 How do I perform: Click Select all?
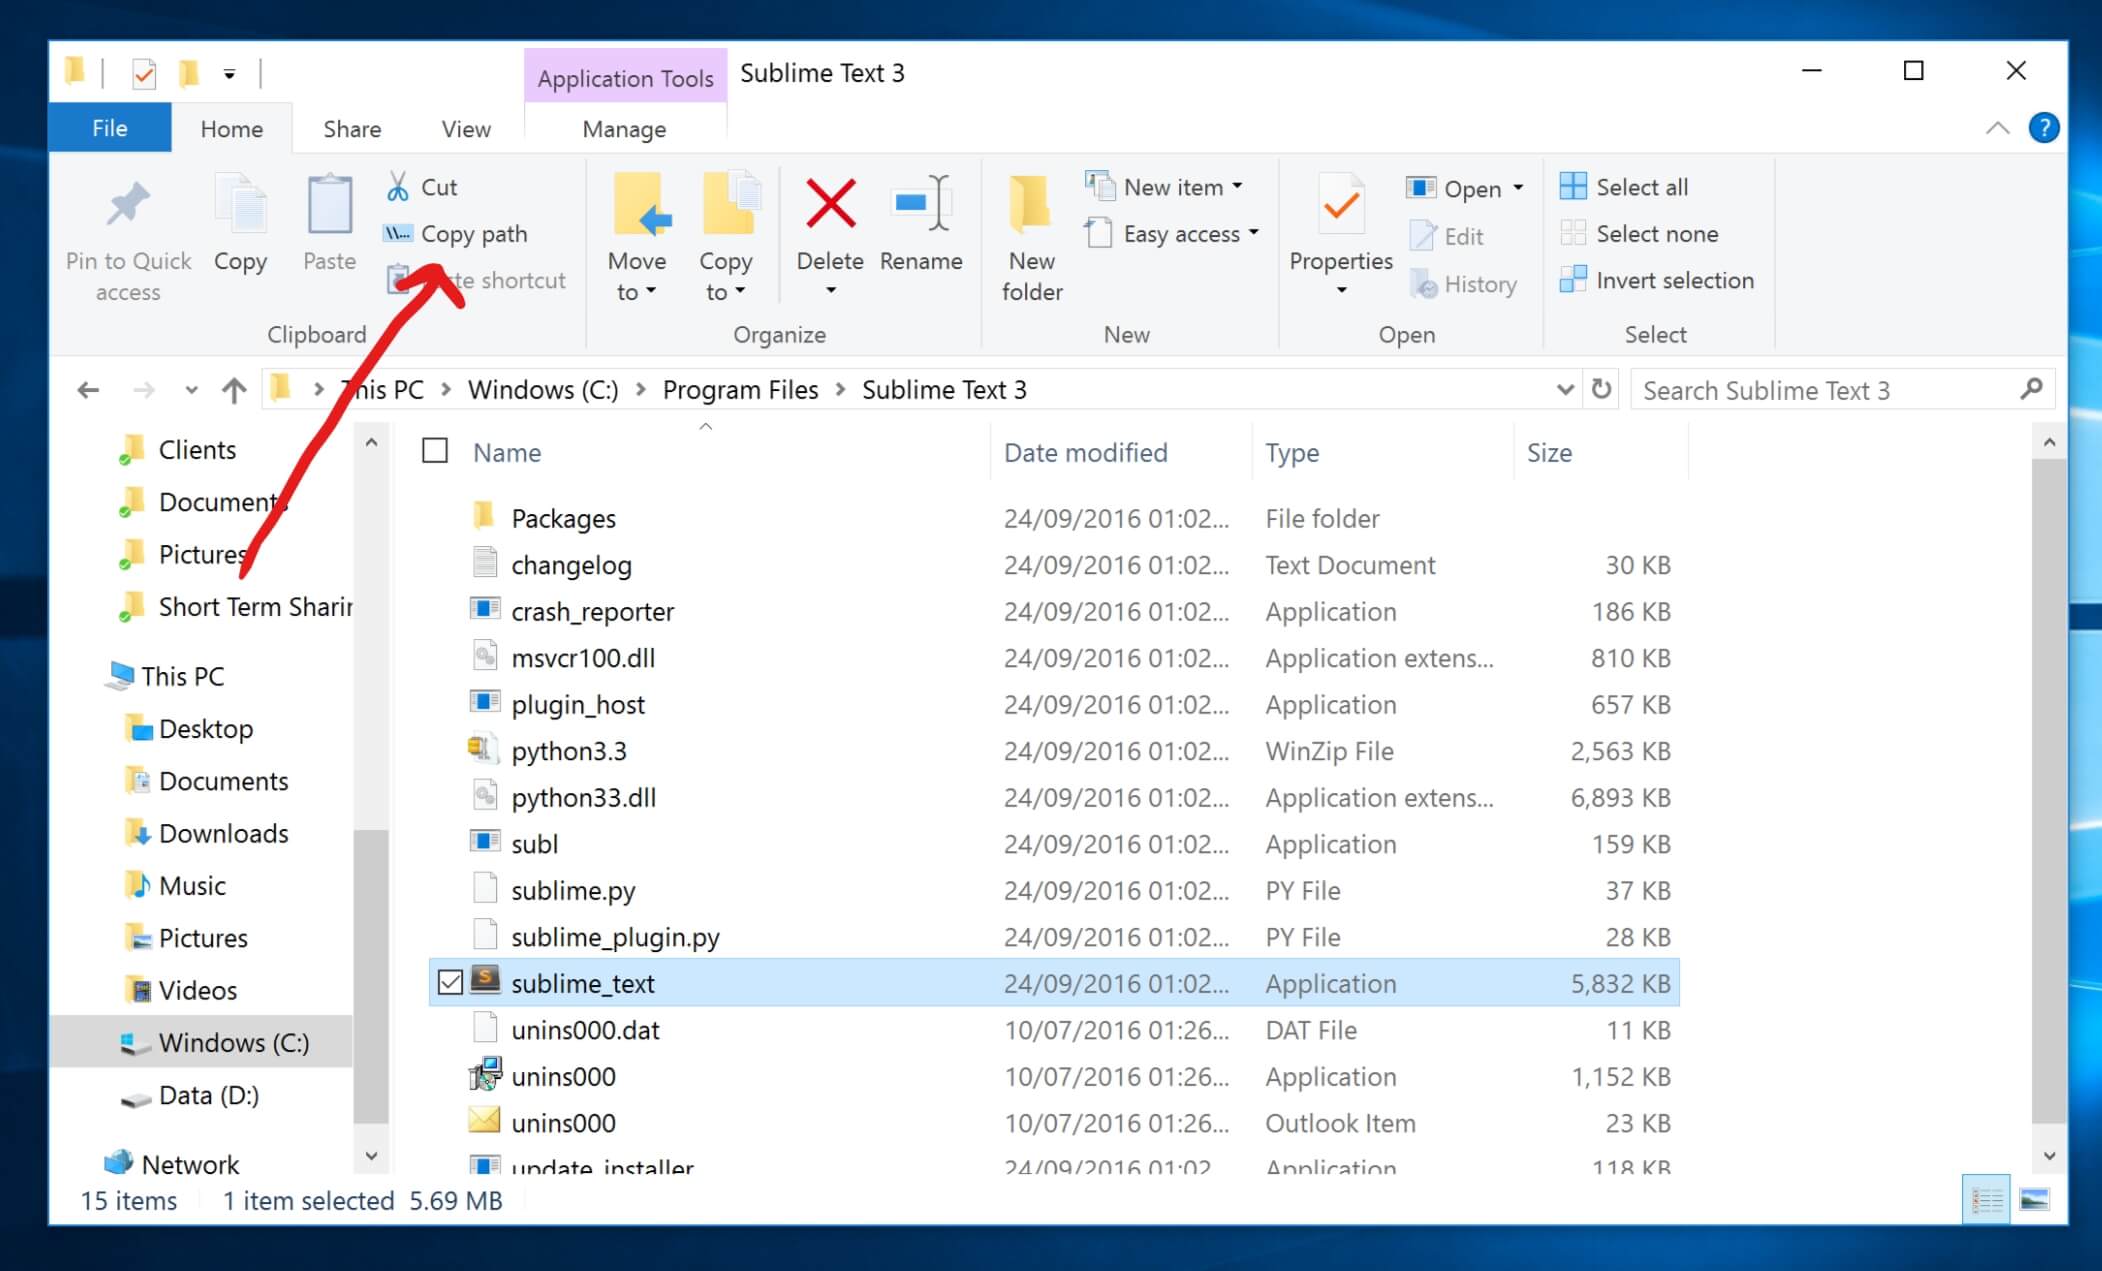1640,186
